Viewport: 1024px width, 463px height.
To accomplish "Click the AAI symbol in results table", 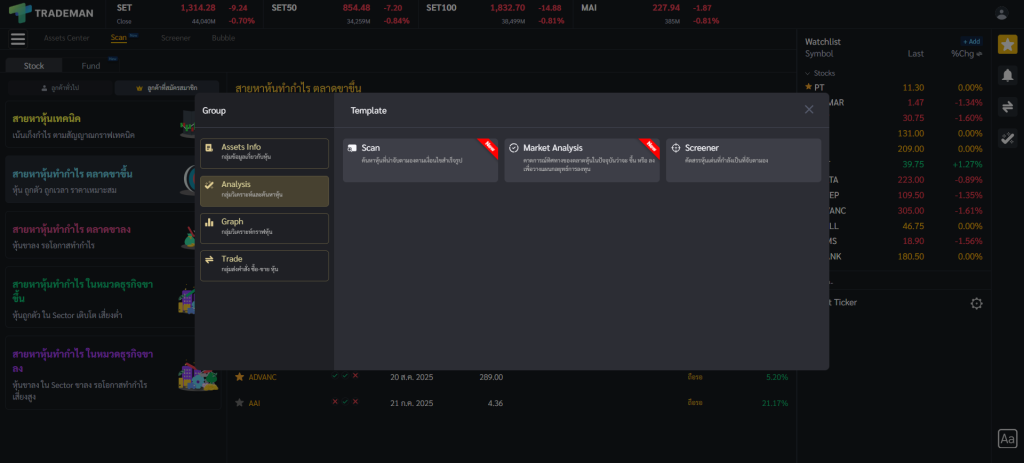I will [255, 403].
